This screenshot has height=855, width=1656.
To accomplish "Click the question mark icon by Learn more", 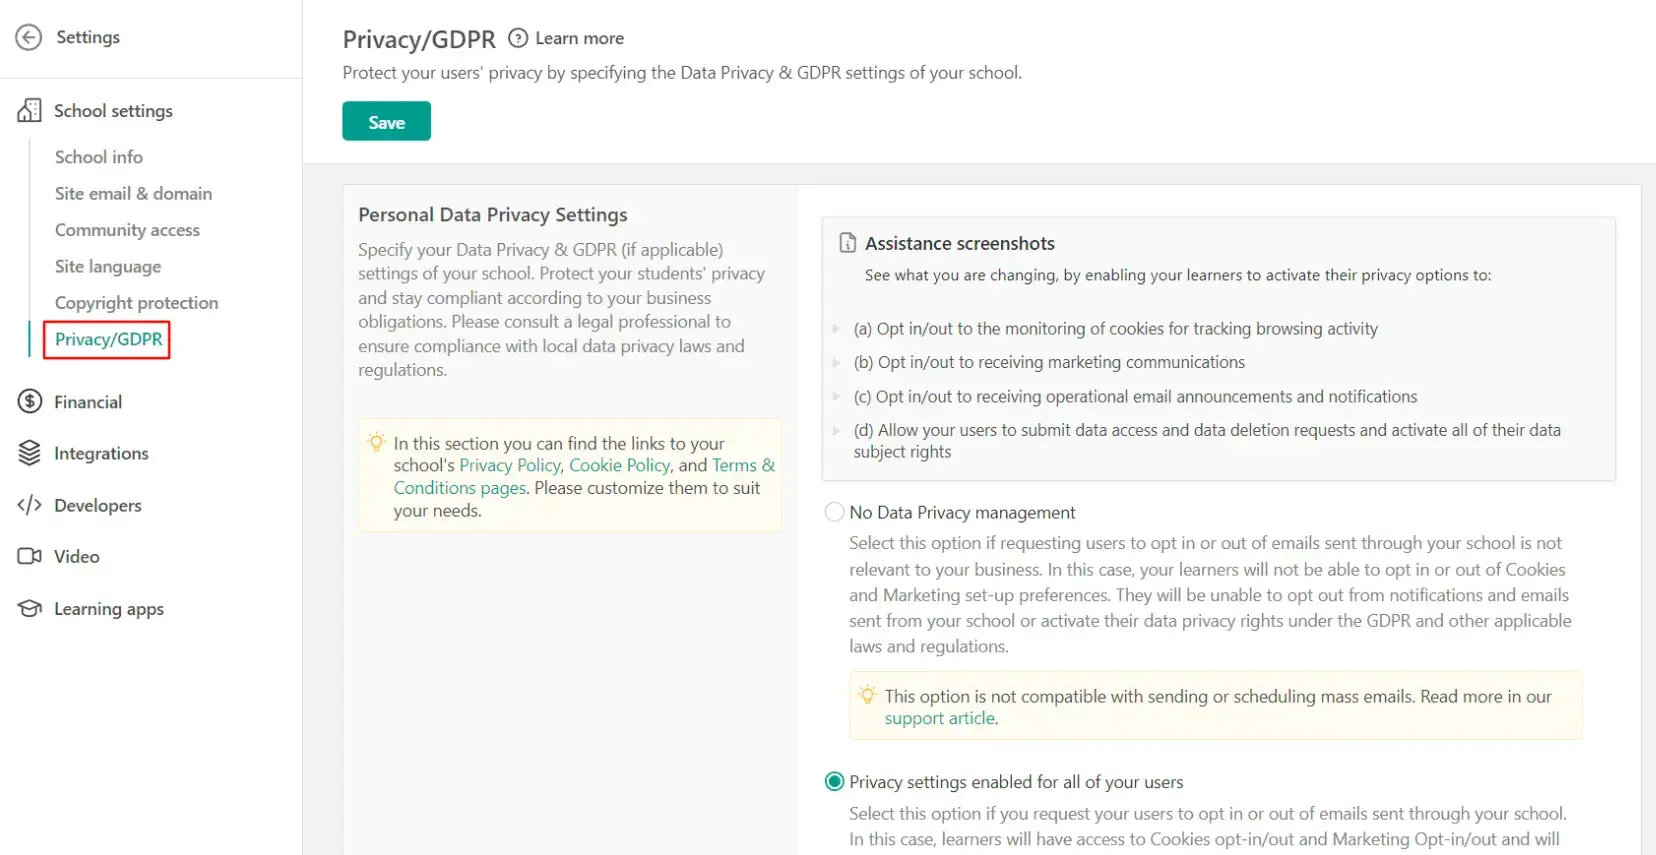I will (x=518, y=38).
